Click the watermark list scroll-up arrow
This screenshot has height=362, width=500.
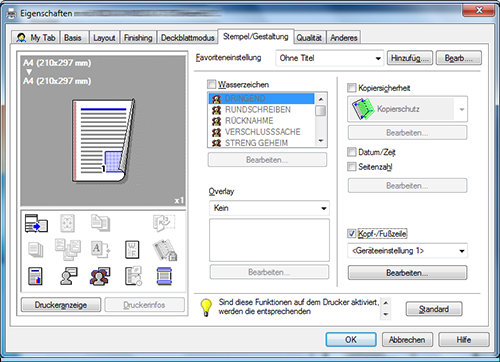point(321,99)
